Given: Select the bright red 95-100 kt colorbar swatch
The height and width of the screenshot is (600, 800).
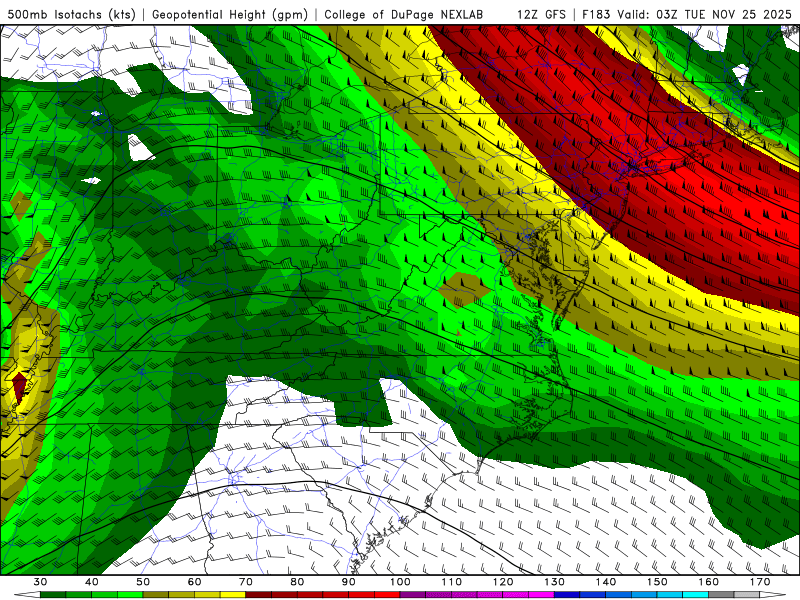Looking at the screenshot, I should click(387, 595).
